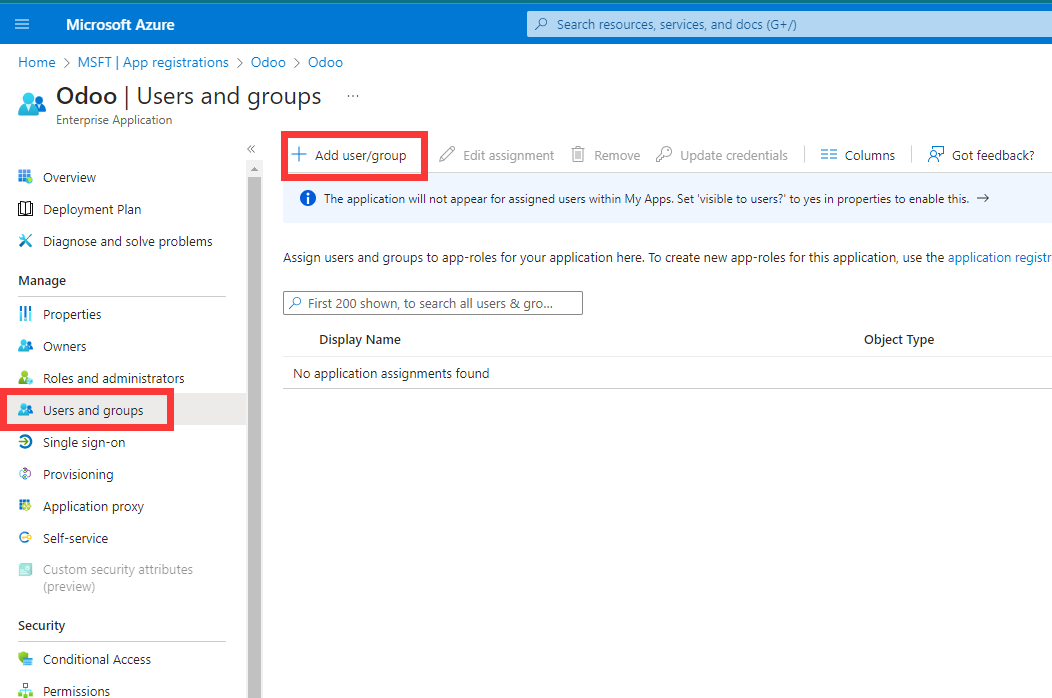Click the sidebar vertical scrollbar
Viewport: 1052px width, 698px height.
254,436
